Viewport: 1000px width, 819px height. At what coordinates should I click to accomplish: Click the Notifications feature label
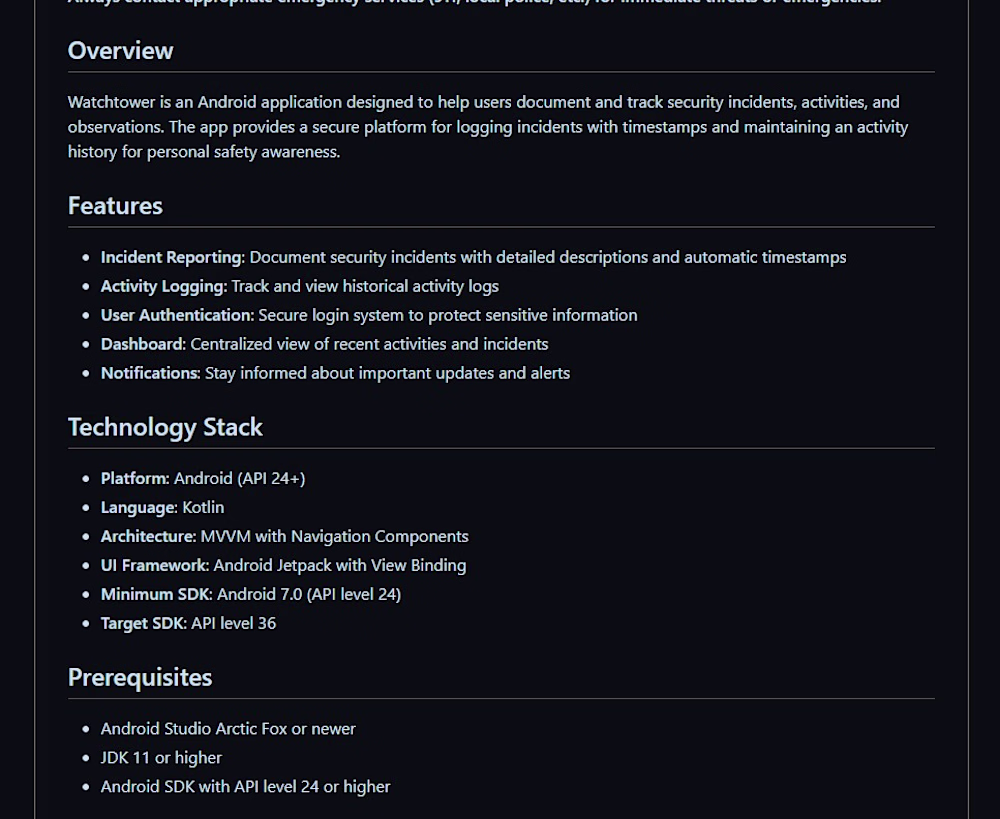pyautogui.click(x=151, y=373)
